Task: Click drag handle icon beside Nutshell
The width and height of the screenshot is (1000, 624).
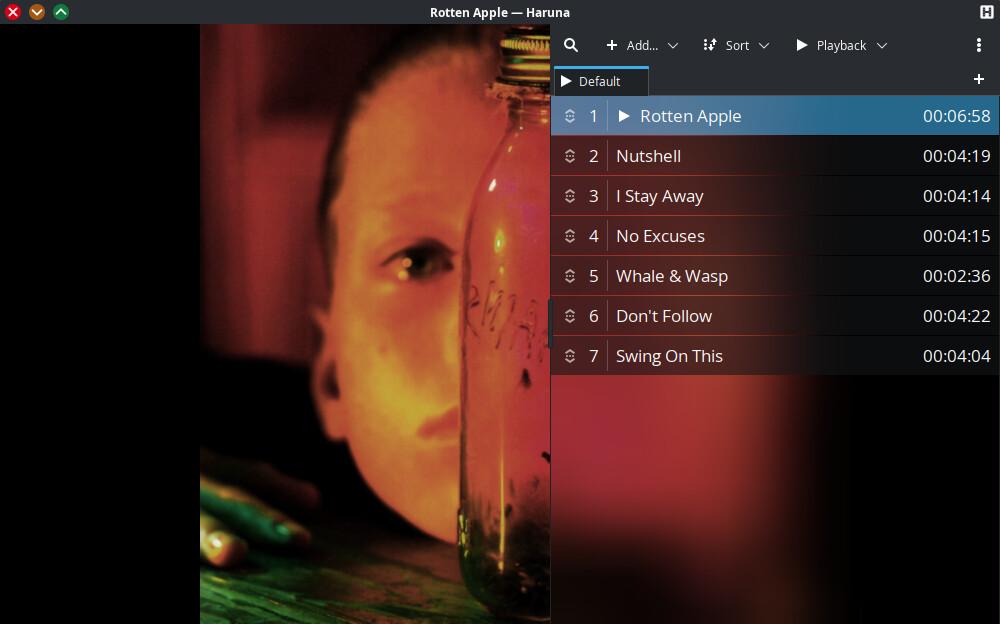Action: point(570,156)
